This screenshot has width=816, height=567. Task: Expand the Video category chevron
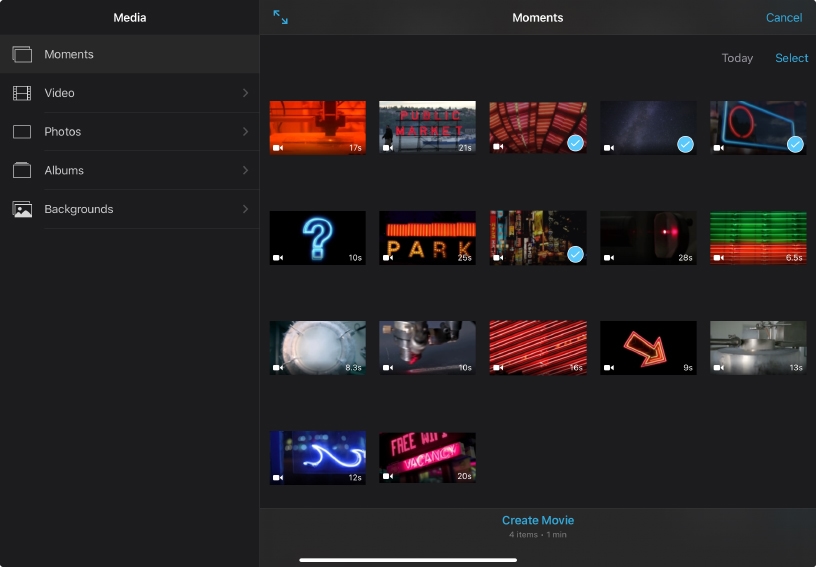(245, 93)
